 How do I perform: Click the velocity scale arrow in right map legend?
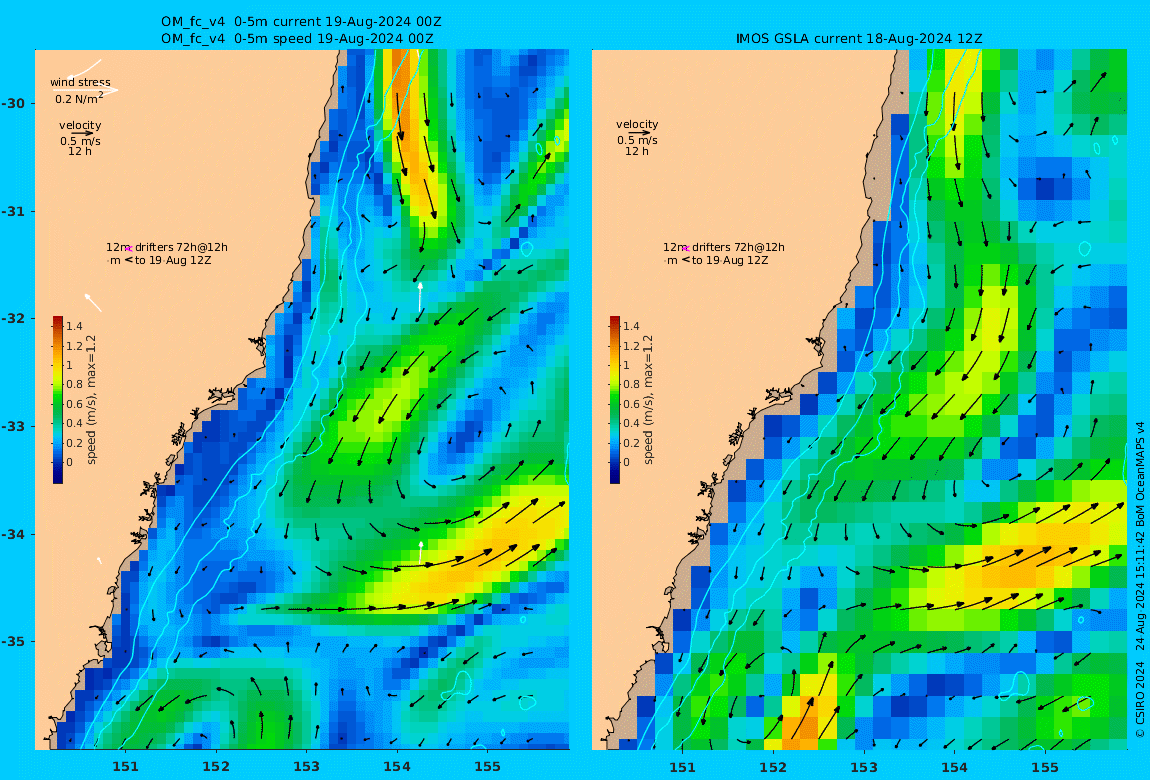coord(639,133)
